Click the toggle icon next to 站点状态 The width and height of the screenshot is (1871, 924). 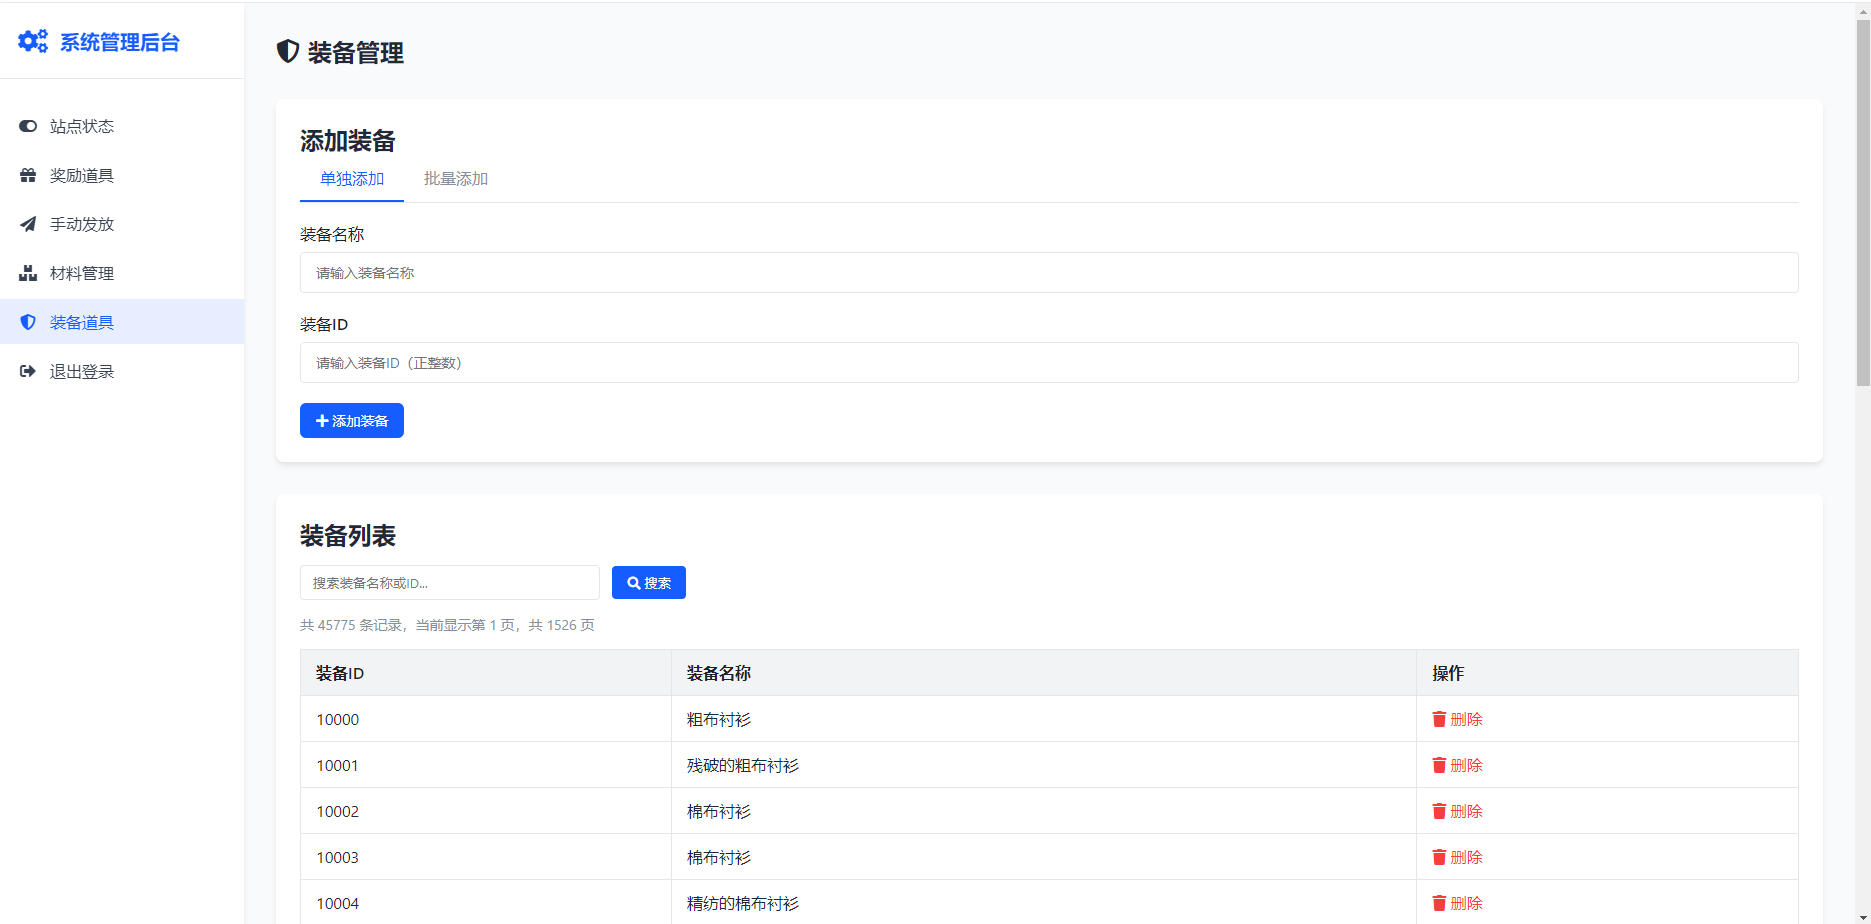(28, 126)
